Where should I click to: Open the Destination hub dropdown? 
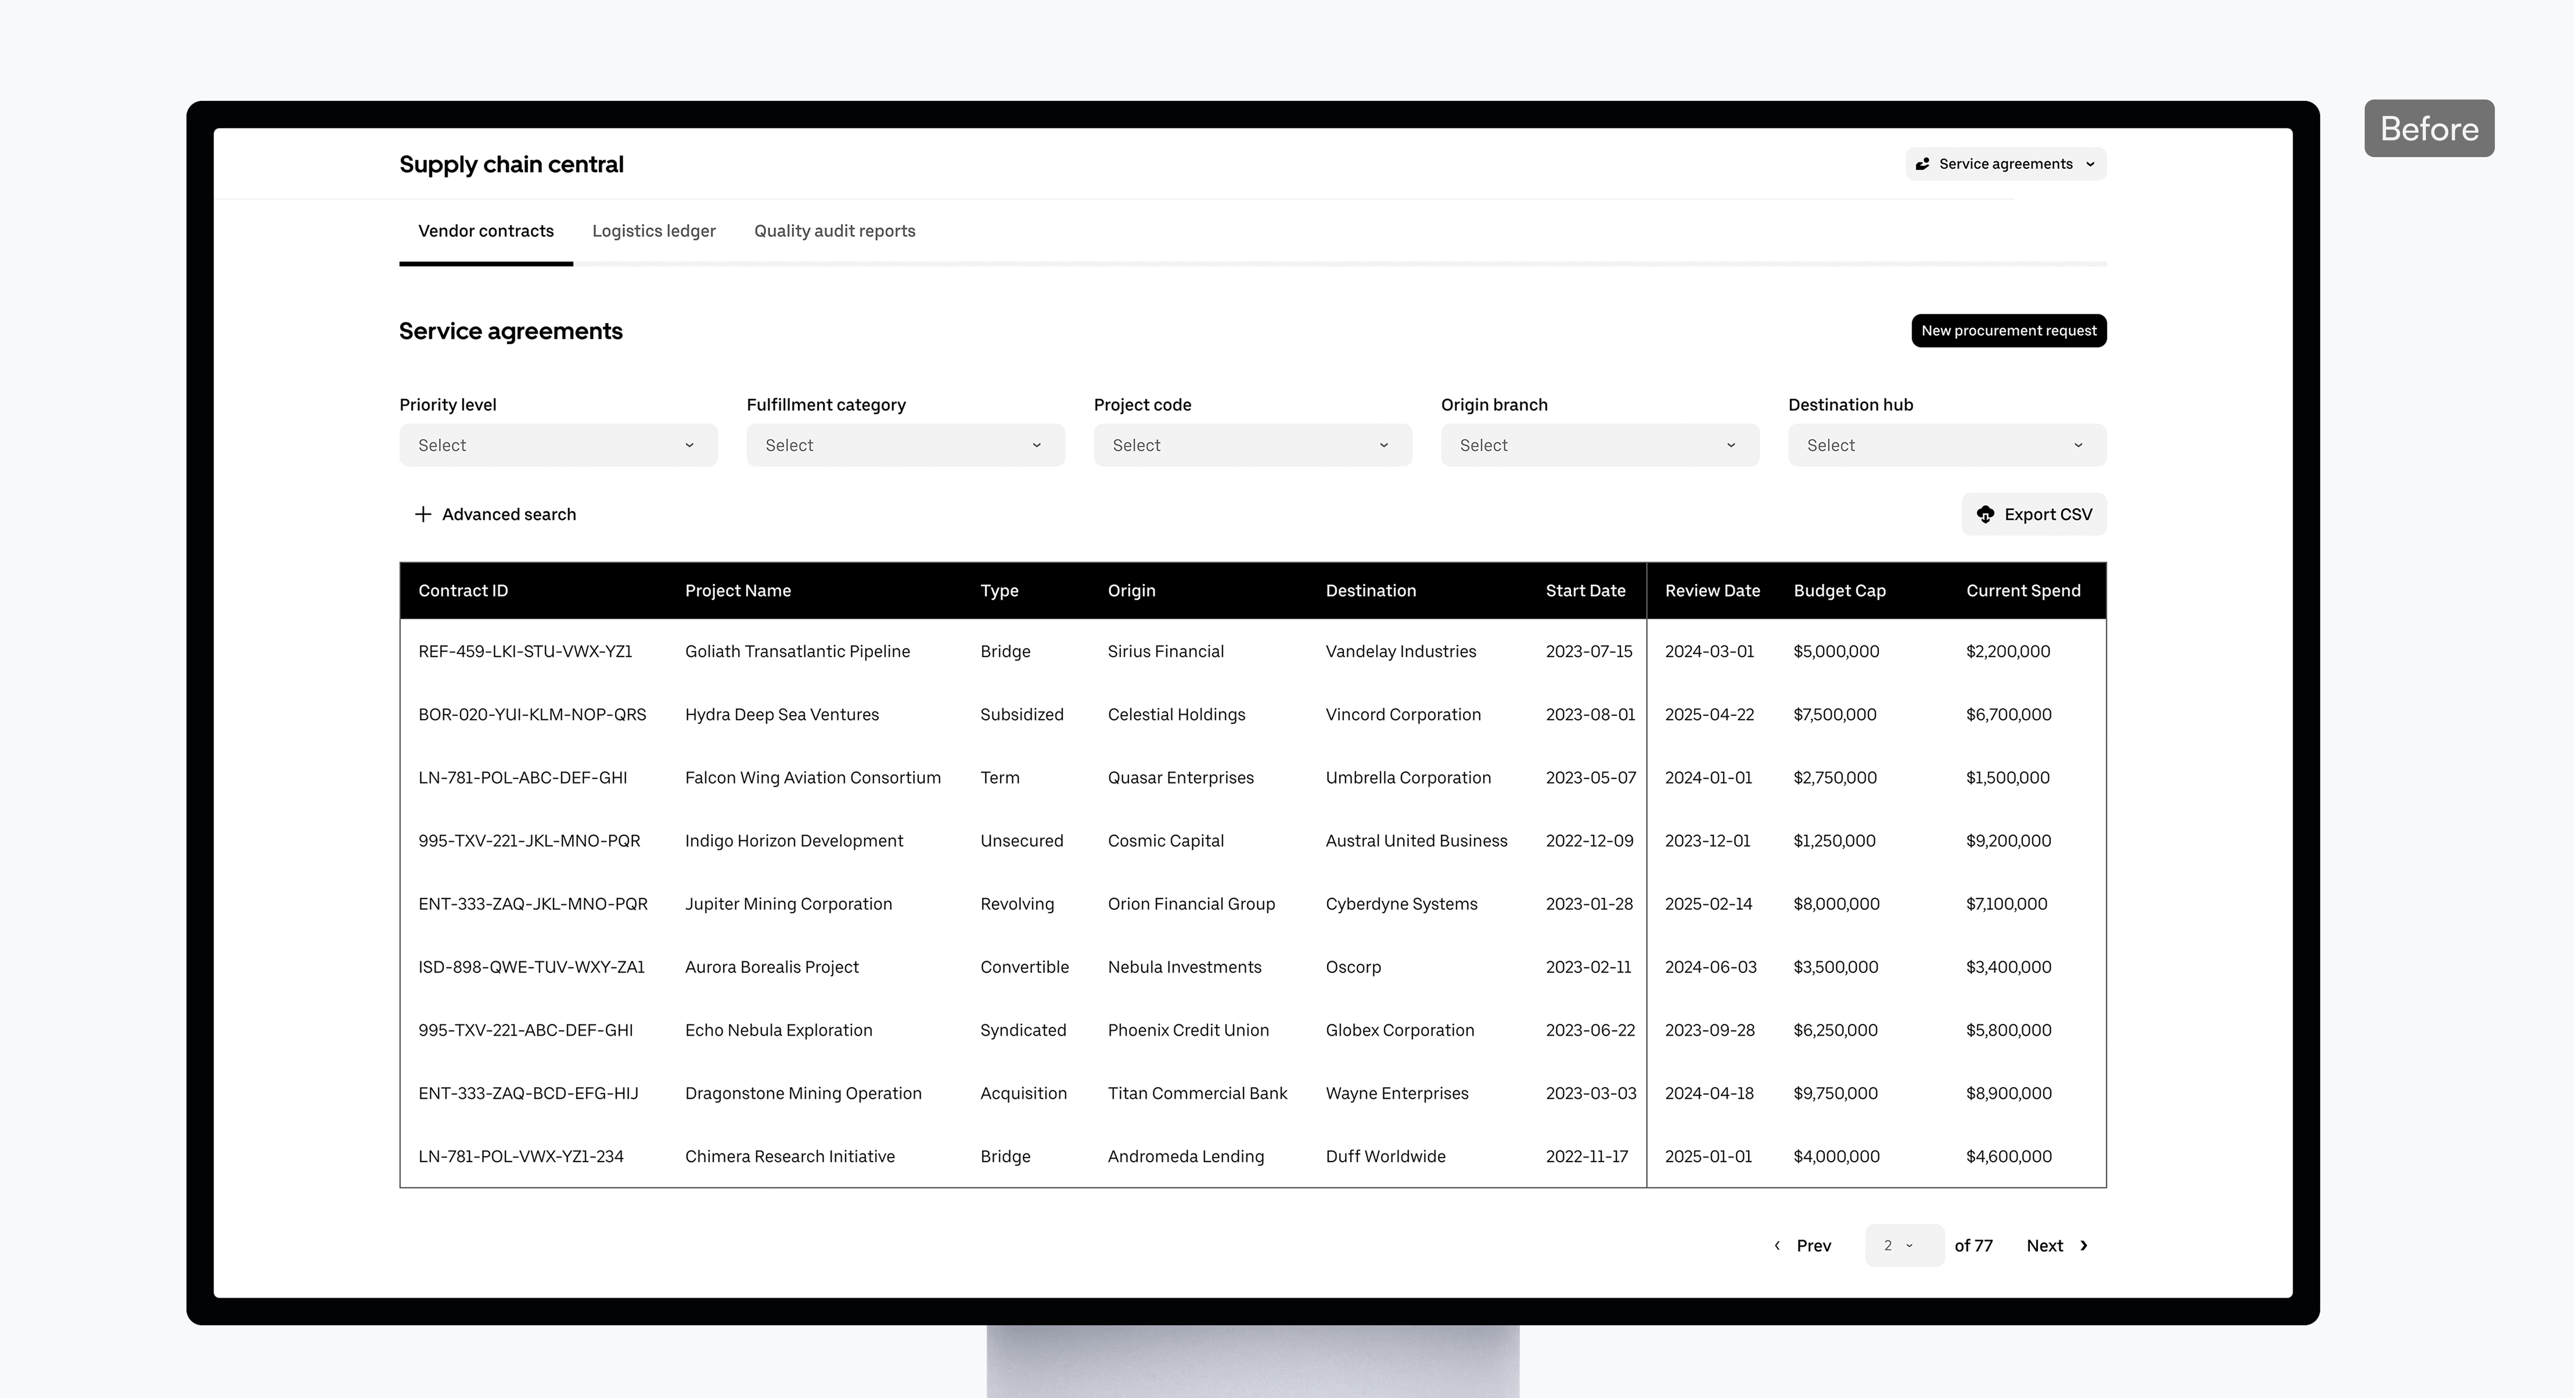[x=1947, y=445]
